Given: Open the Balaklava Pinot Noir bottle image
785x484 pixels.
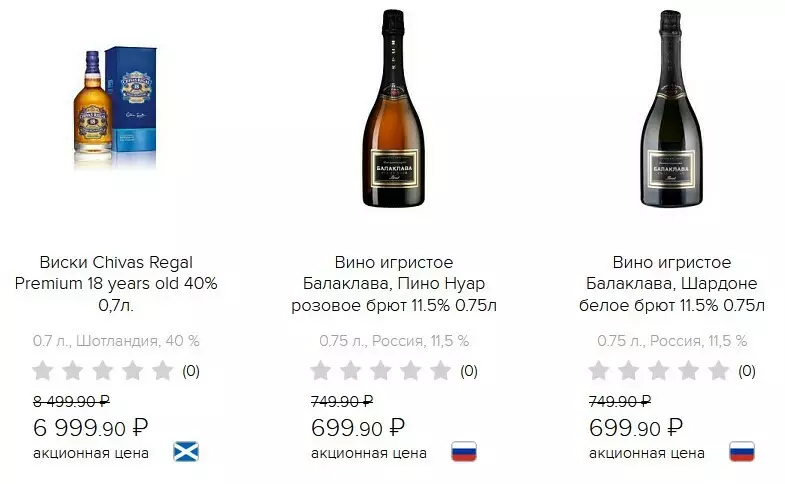Looking at the screenshot, I should 393,107.
